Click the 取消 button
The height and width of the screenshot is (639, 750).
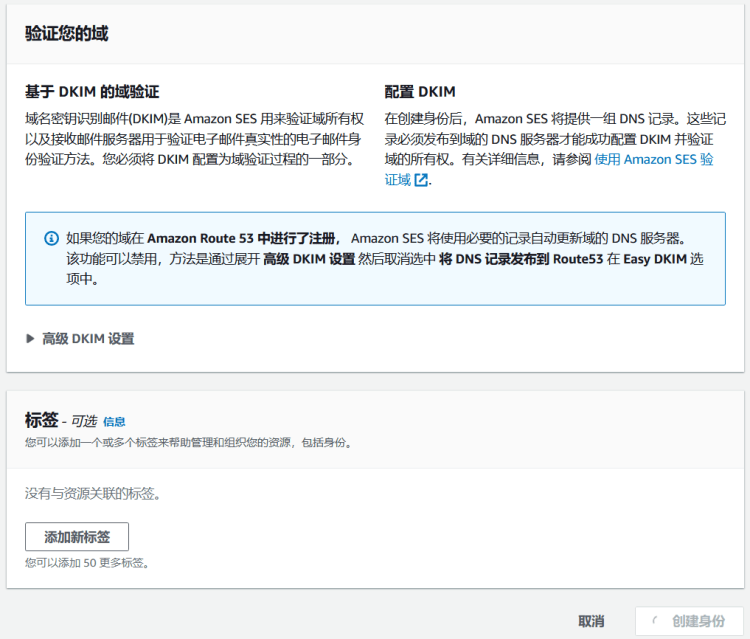coord(591,621)
